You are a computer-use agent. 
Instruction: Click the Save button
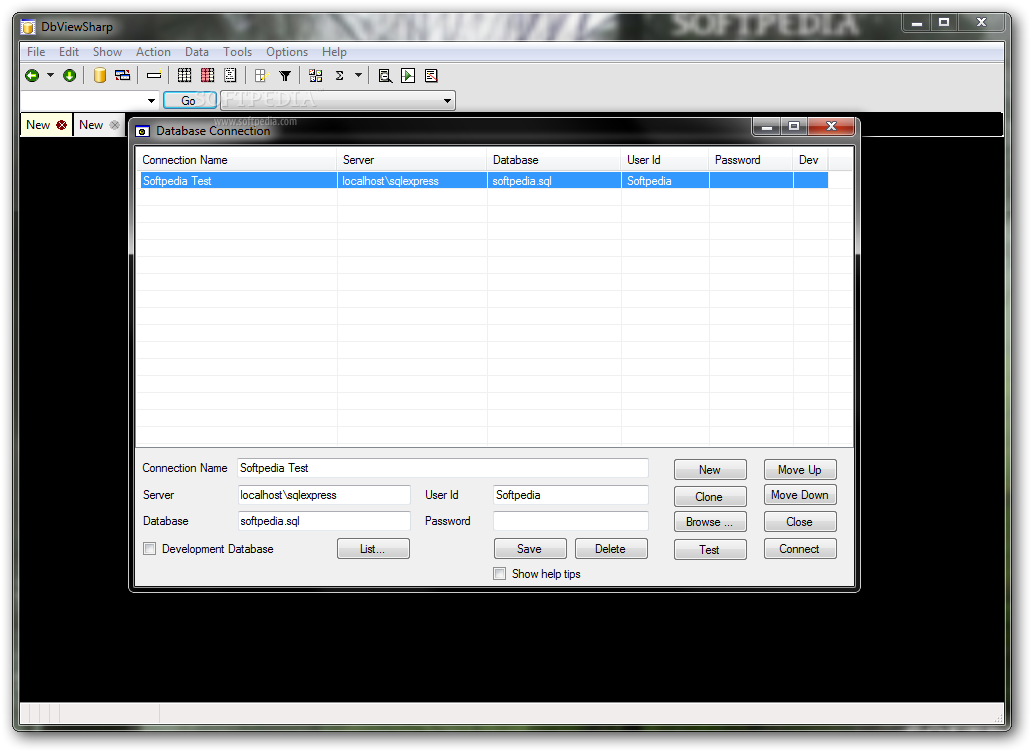pyautogui.click(x=530, y=549)
